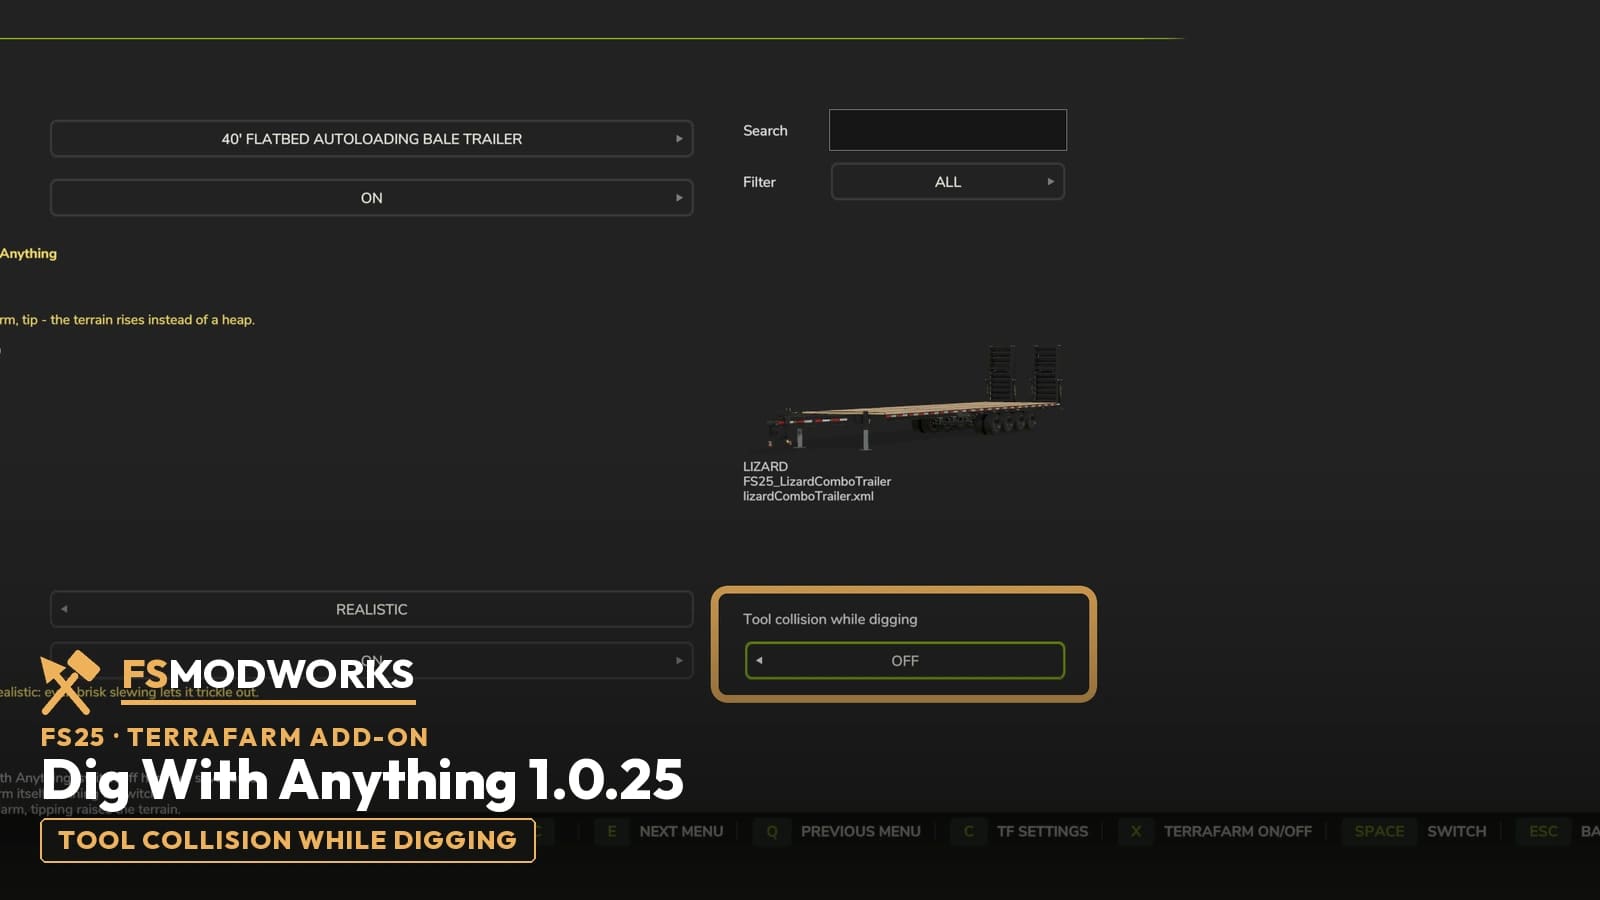The width and height of the screenshot is (1600, 900).
Task: Click left arrow on REALISTIC selector
Action: coord(64,609)
